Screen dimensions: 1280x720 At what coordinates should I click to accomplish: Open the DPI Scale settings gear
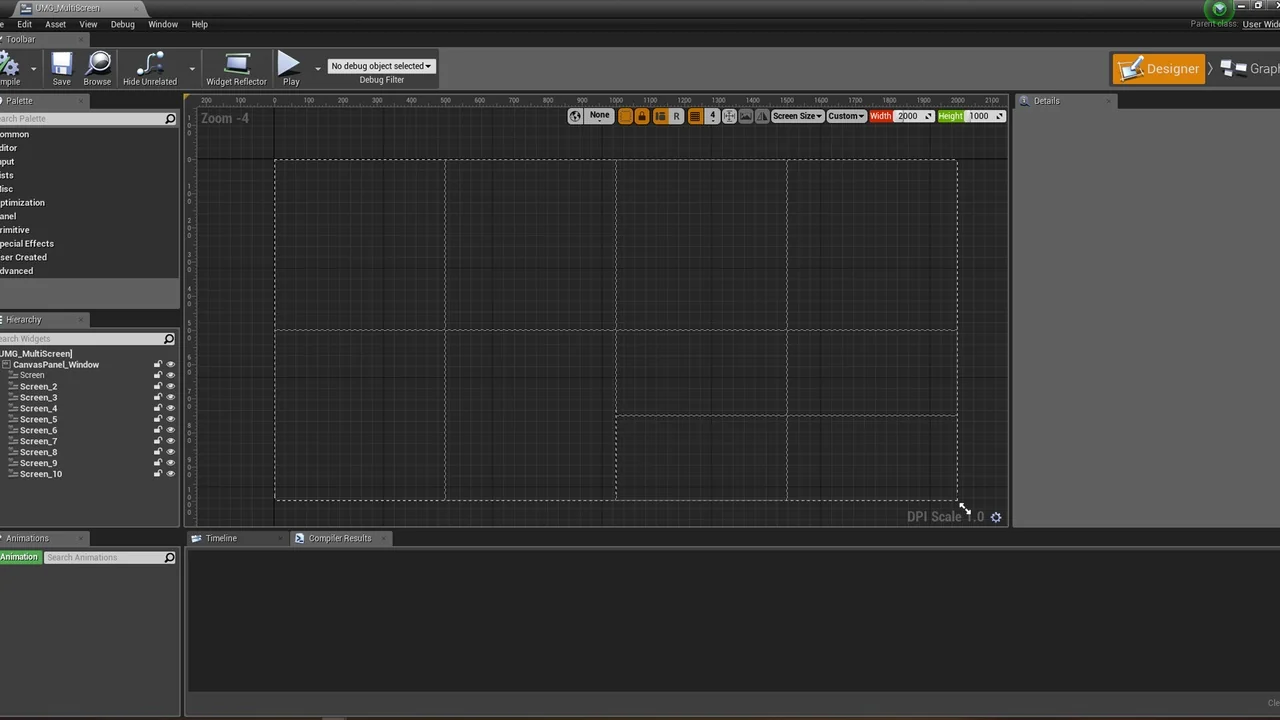tap(995, 517)
